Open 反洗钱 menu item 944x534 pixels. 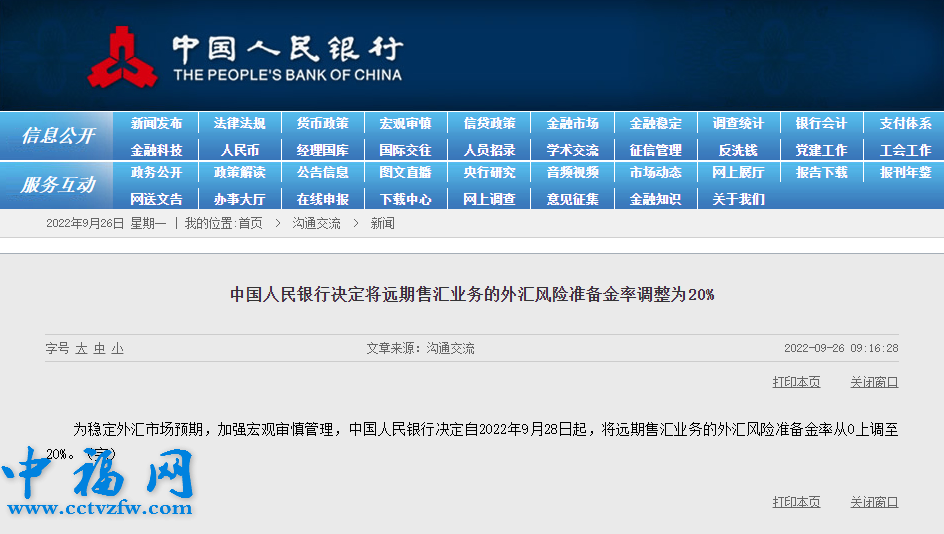coord(739,150)
